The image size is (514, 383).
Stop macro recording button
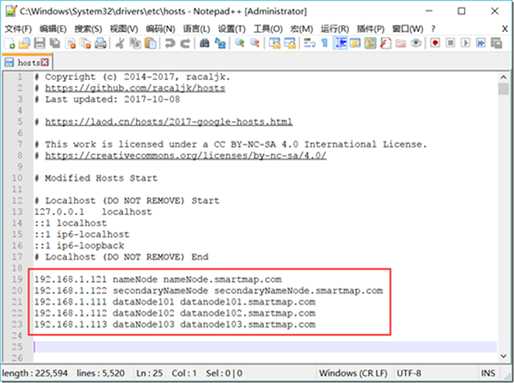tap(450, 43)
